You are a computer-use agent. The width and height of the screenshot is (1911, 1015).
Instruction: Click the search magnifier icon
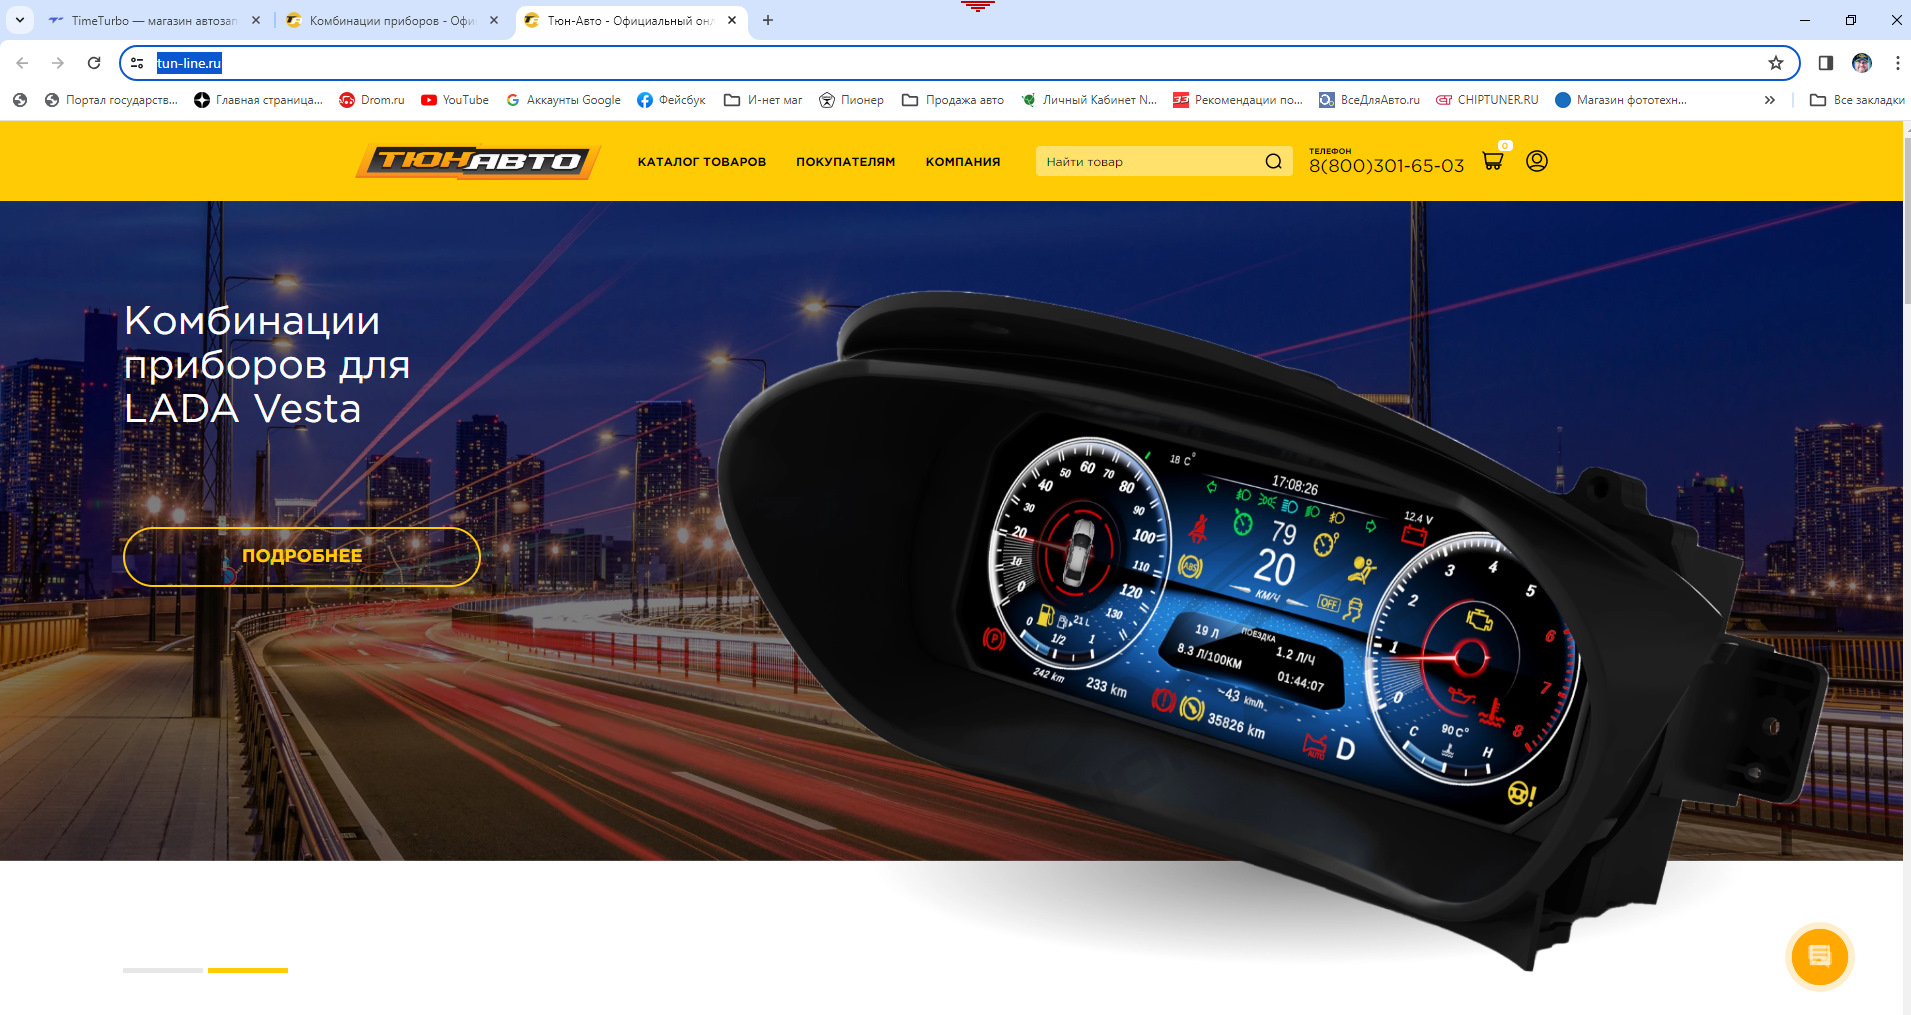tap(1273, 161)
